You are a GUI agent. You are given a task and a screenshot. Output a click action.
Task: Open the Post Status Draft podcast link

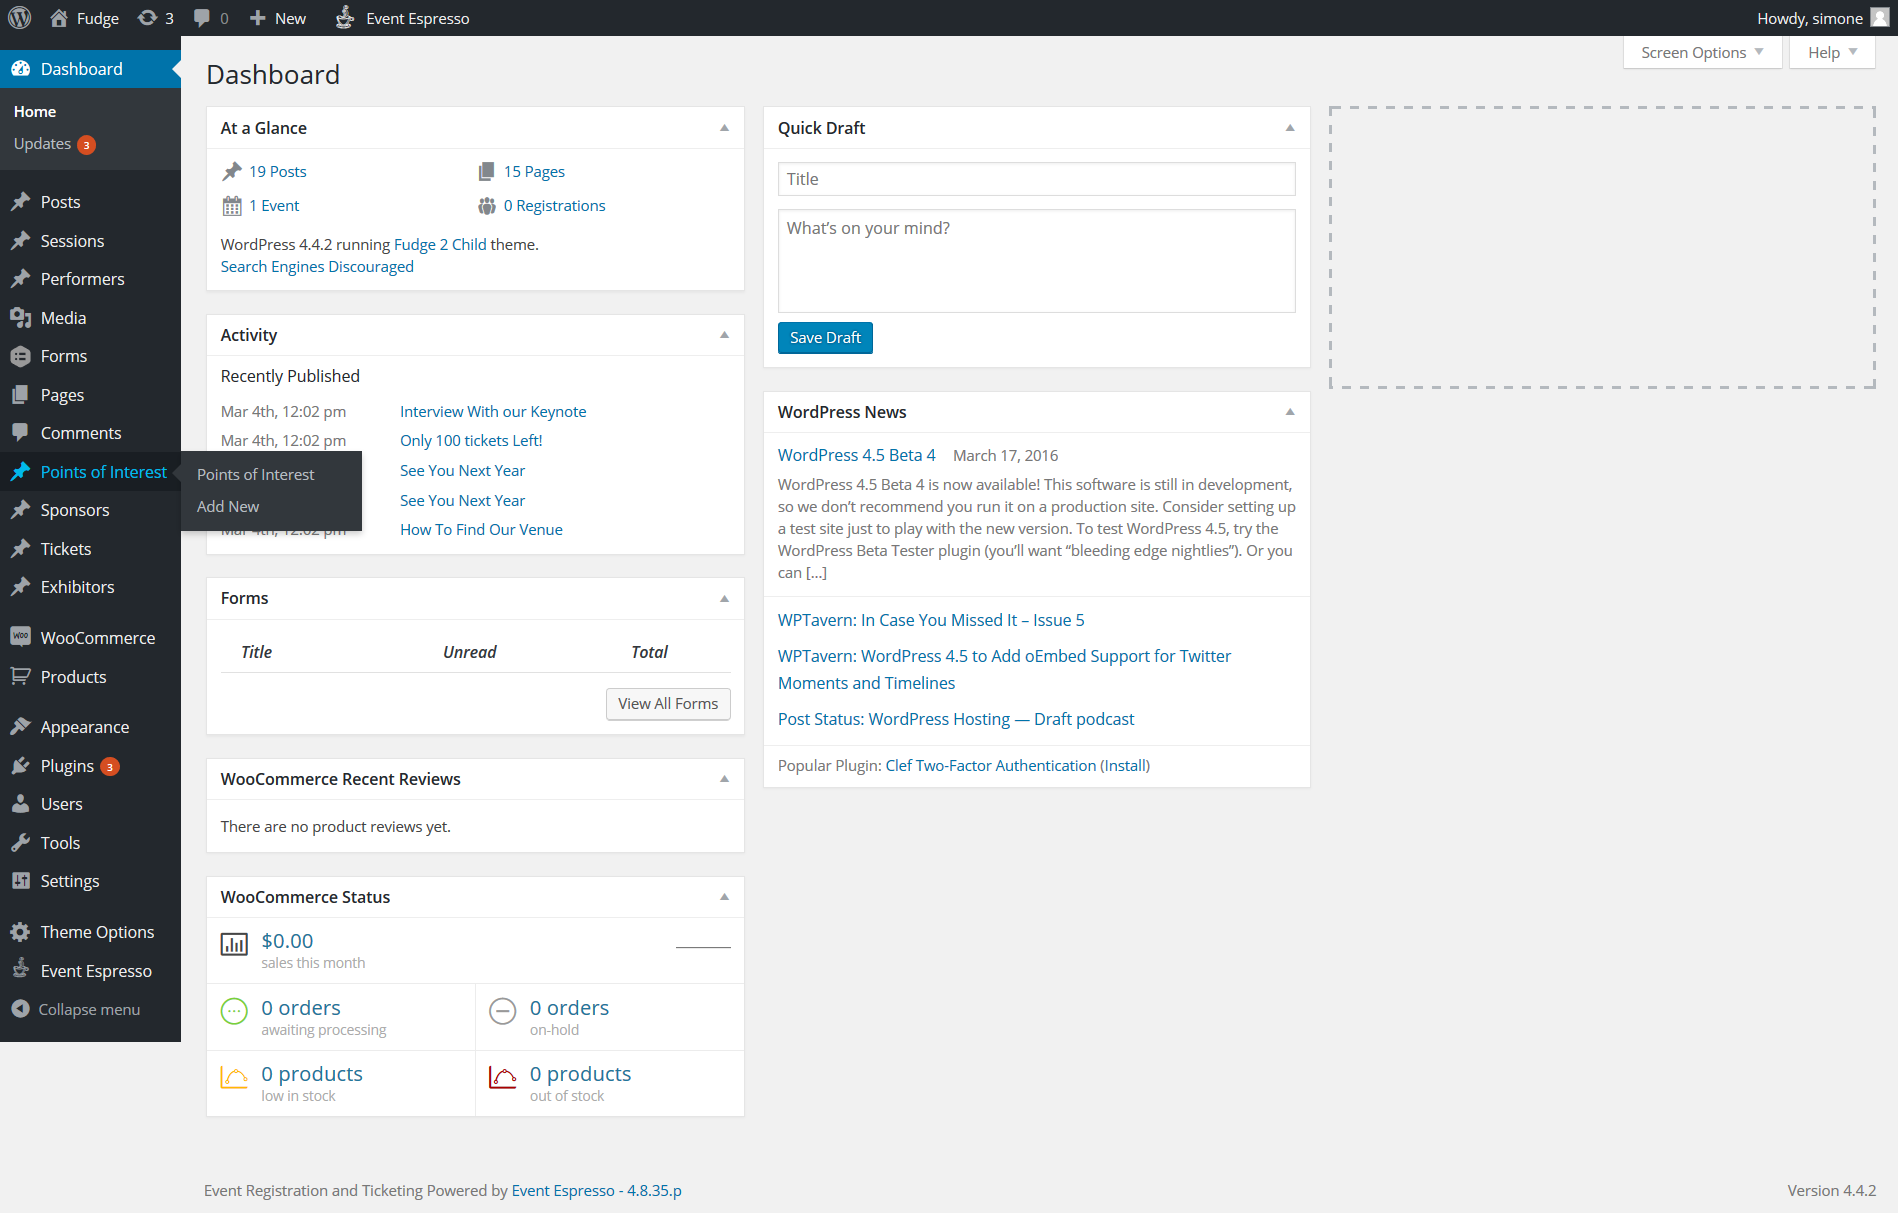click(x=956, y=719)
